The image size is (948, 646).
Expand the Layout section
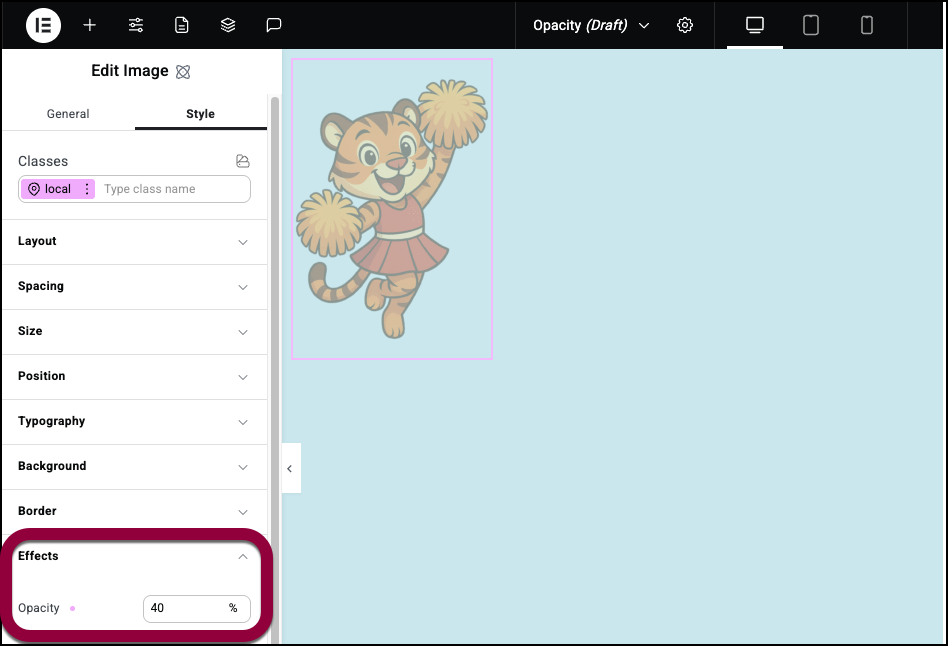click(134, 241)
